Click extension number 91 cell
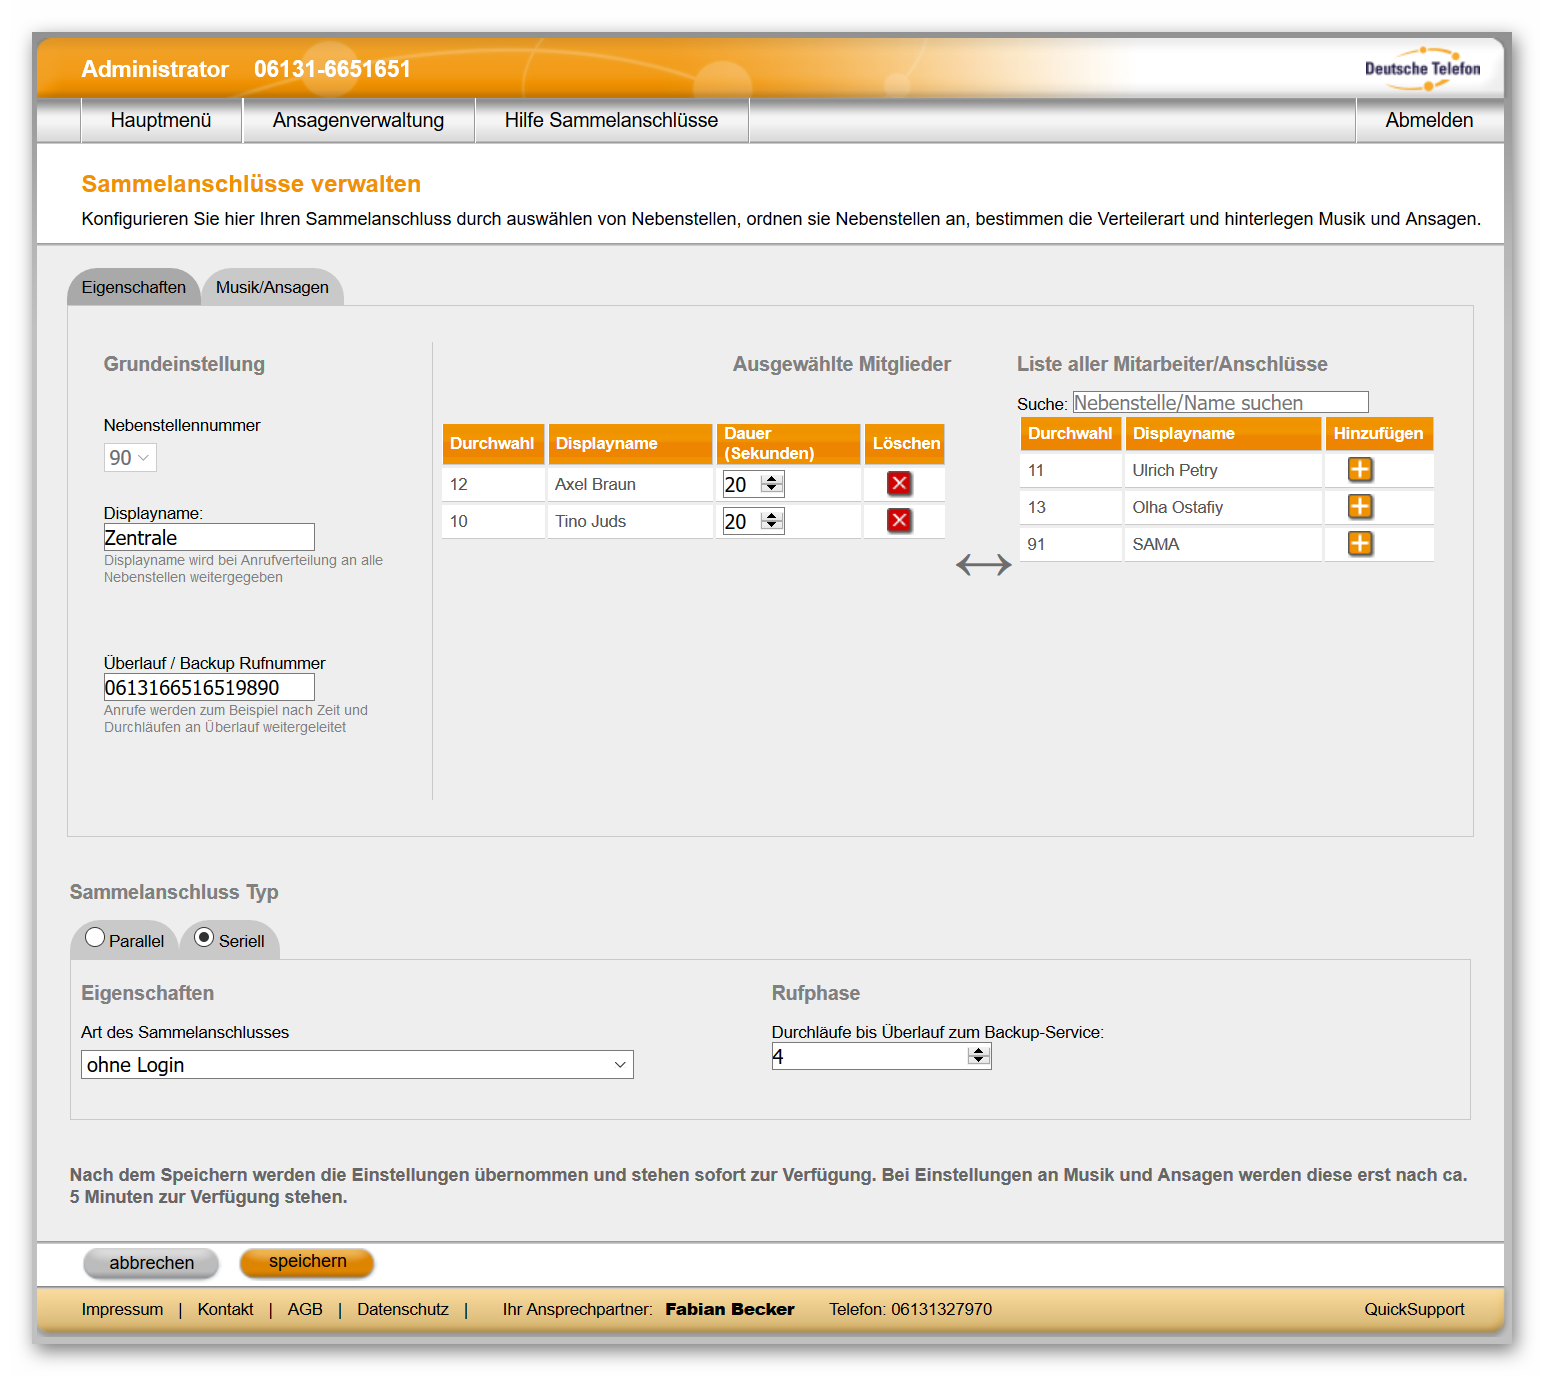1544x1376 pixels. tap(1071, 544)
